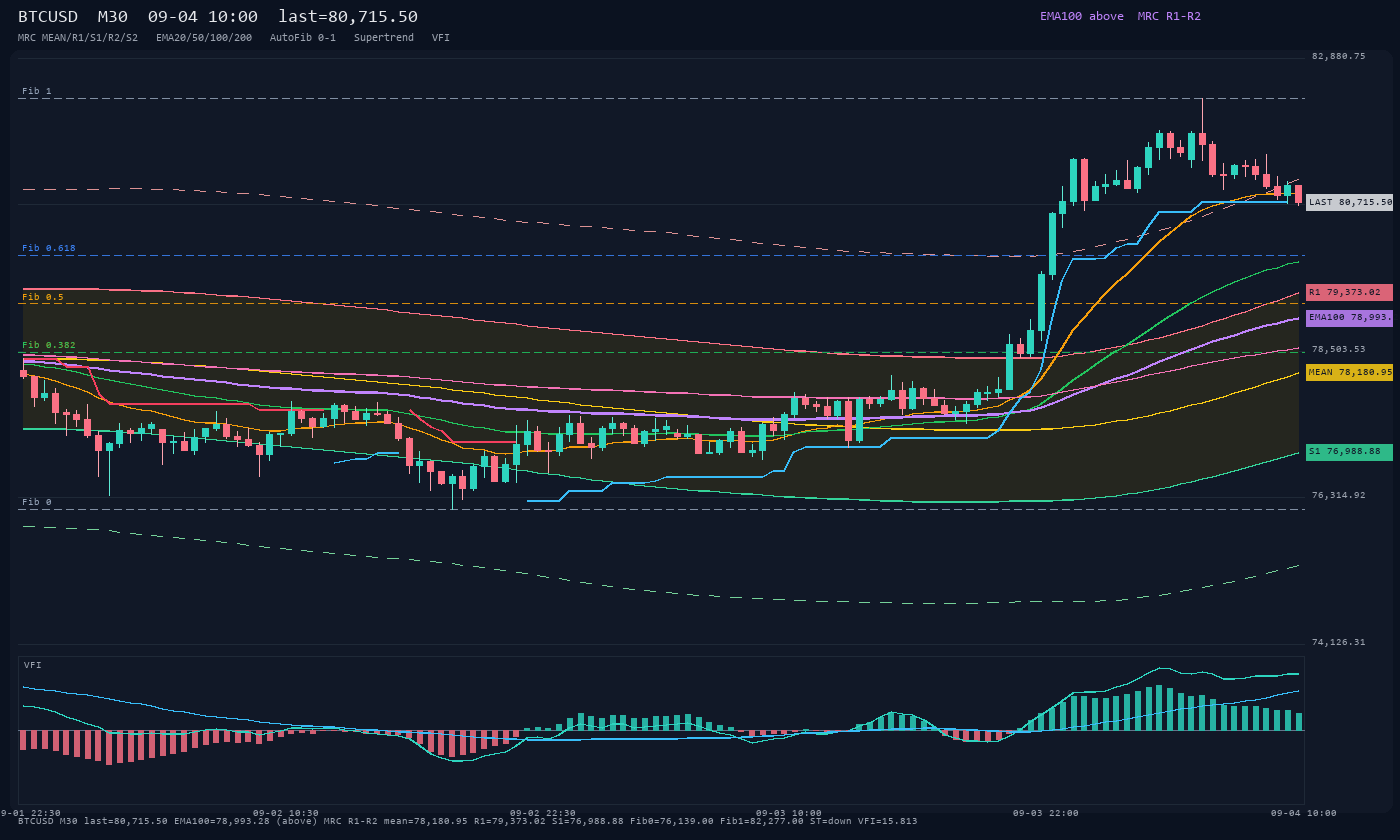Click the 76,314.92 axis price value

coord(1338,495)
